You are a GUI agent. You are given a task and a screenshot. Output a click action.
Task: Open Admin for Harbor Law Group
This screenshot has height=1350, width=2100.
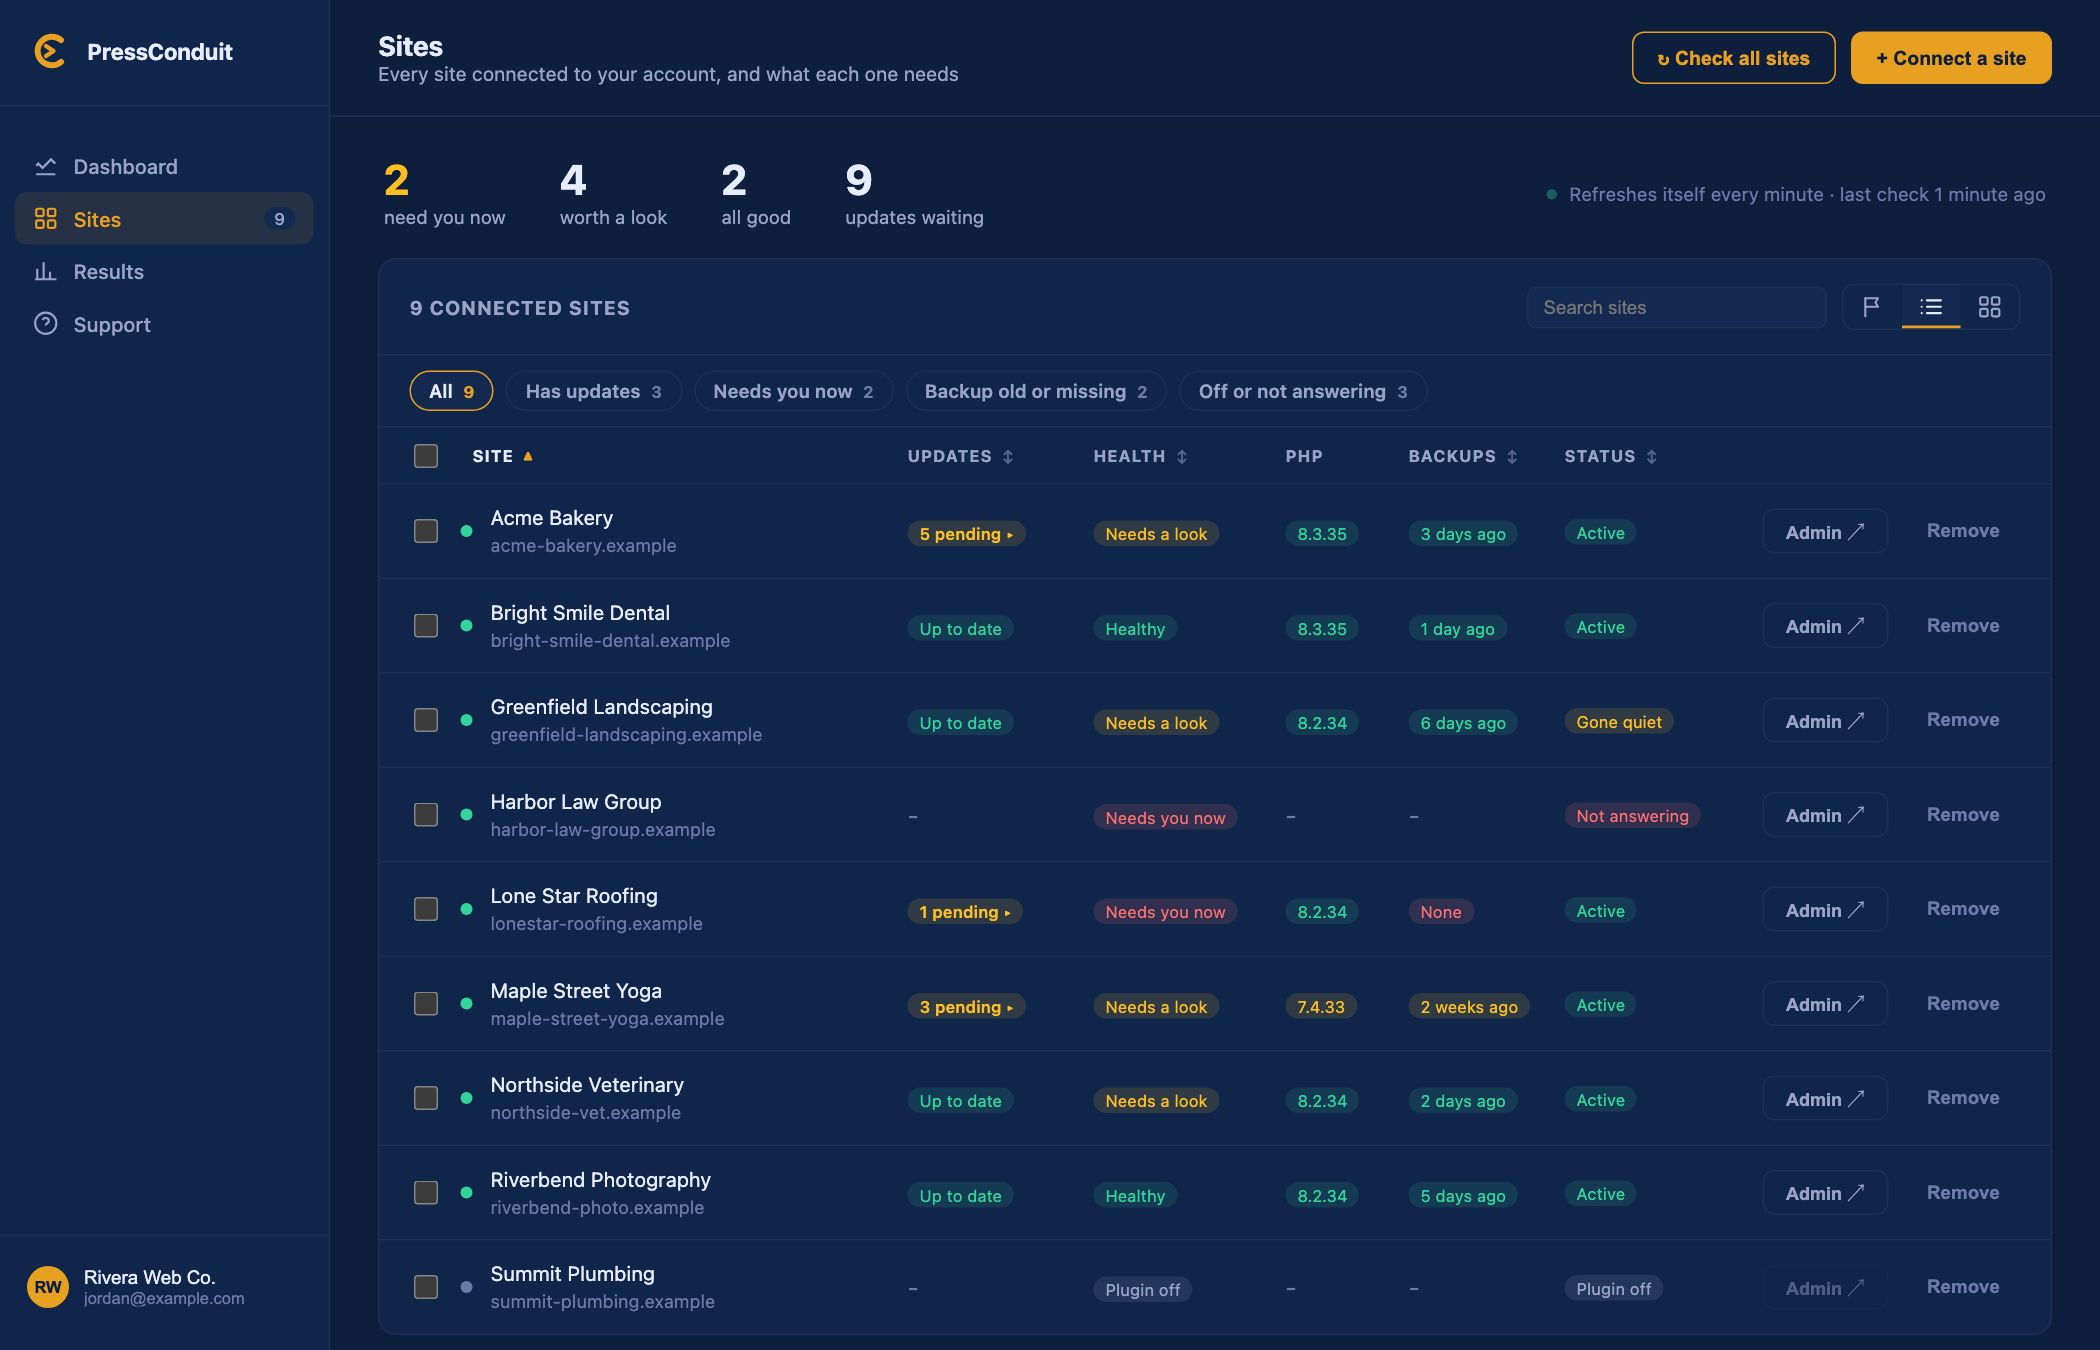click(1824, 815)
